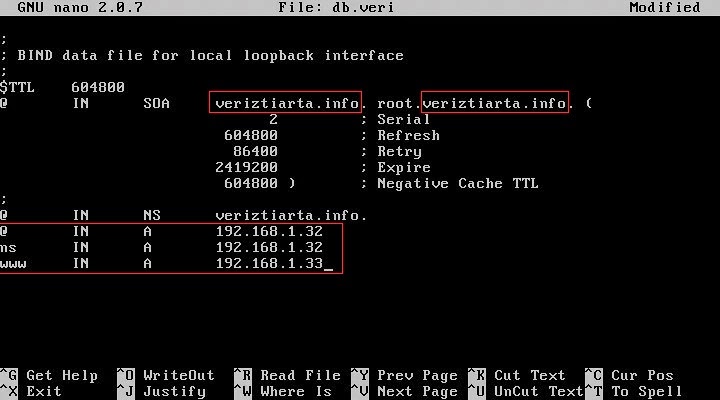Click the BIND data file comment line
The height and width of the screenshot is (400, 720).
202,56
